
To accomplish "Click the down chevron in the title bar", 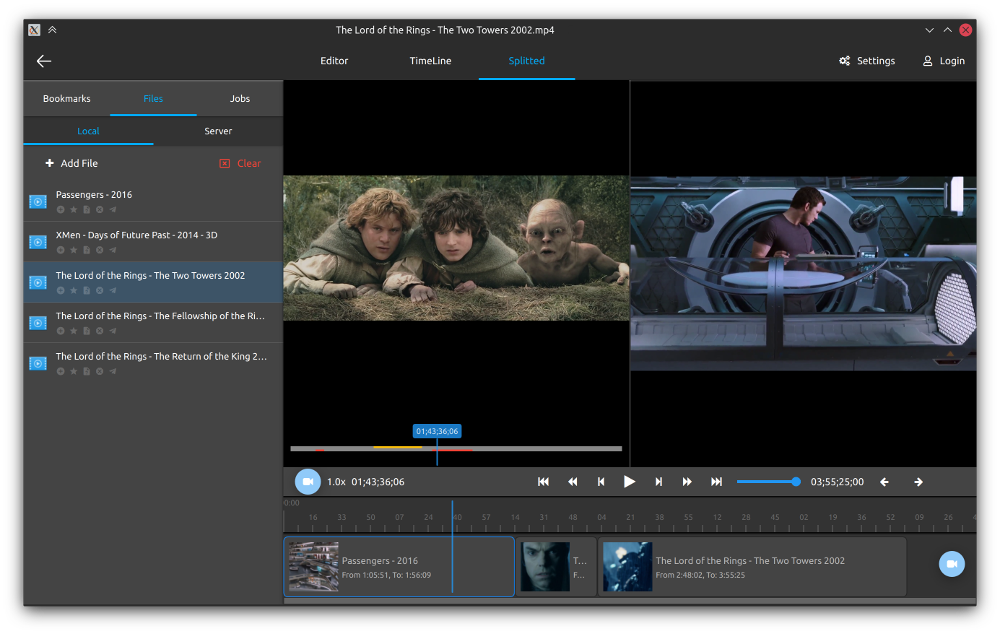I will (x=929, y=30).
